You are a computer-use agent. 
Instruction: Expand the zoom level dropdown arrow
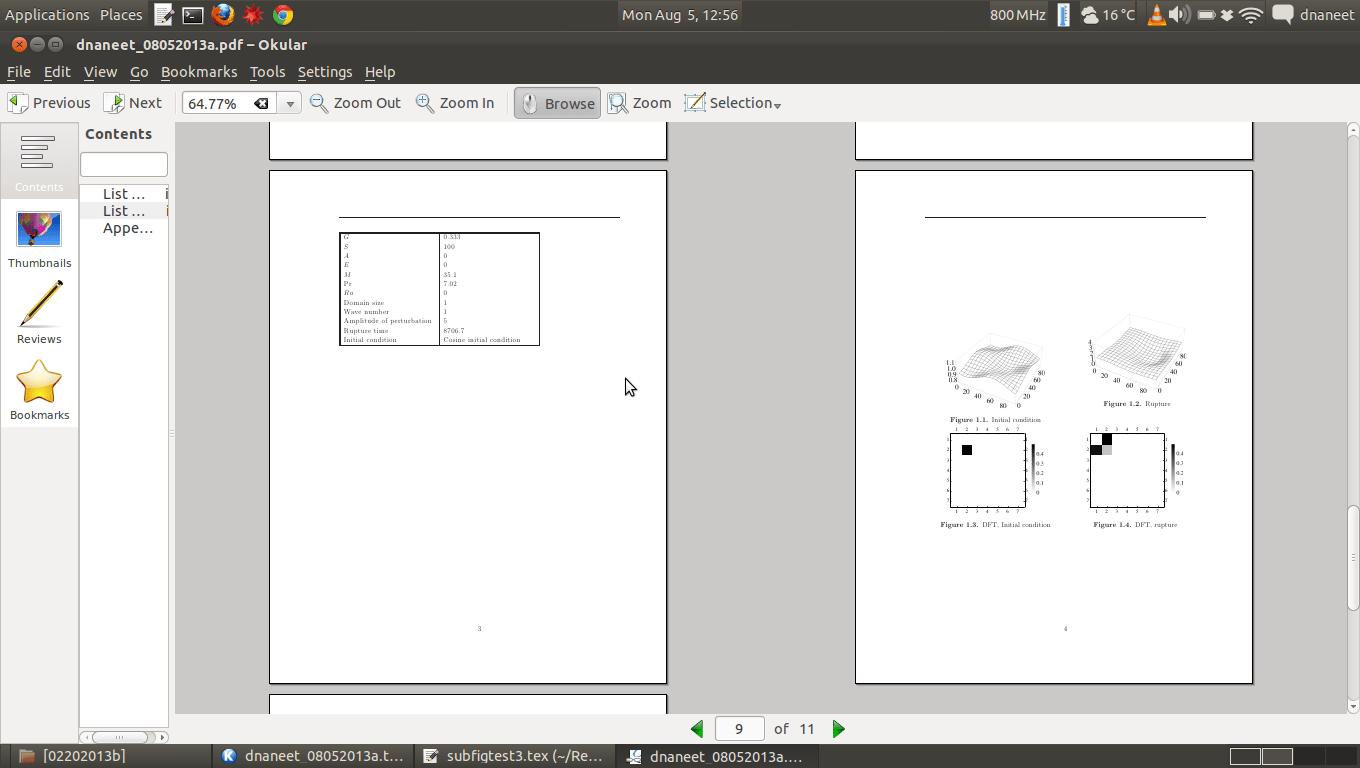(290, 103)
